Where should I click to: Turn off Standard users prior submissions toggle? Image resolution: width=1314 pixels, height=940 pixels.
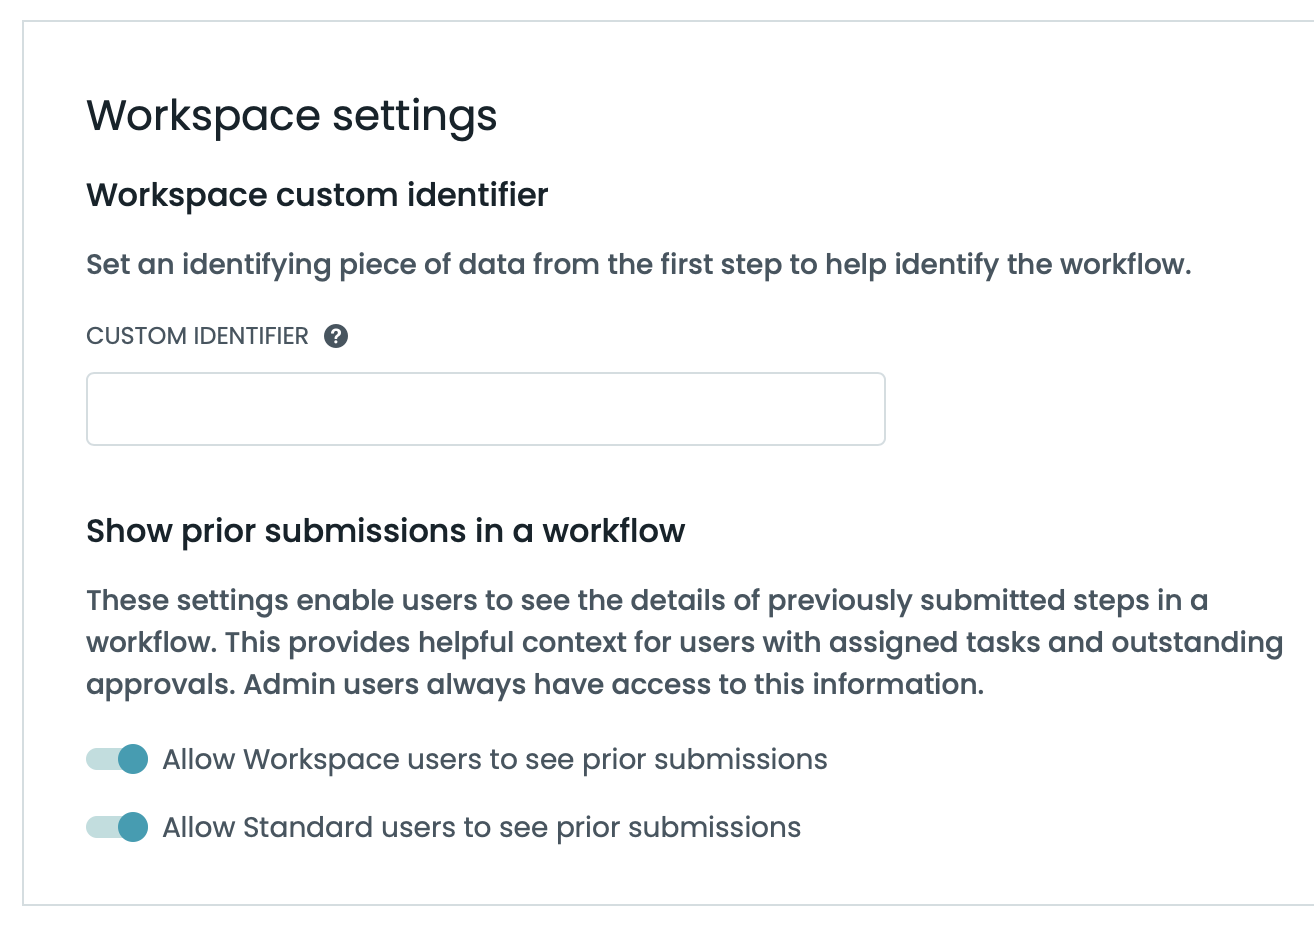point(118,827)
